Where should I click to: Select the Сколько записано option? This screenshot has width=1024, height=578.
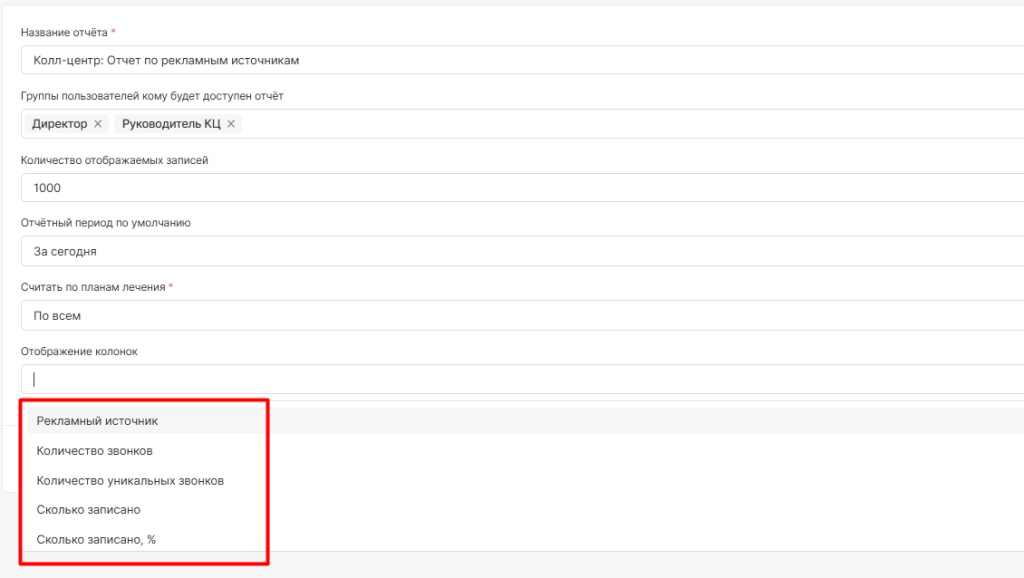pyautogui.click(x=88, y=510)
